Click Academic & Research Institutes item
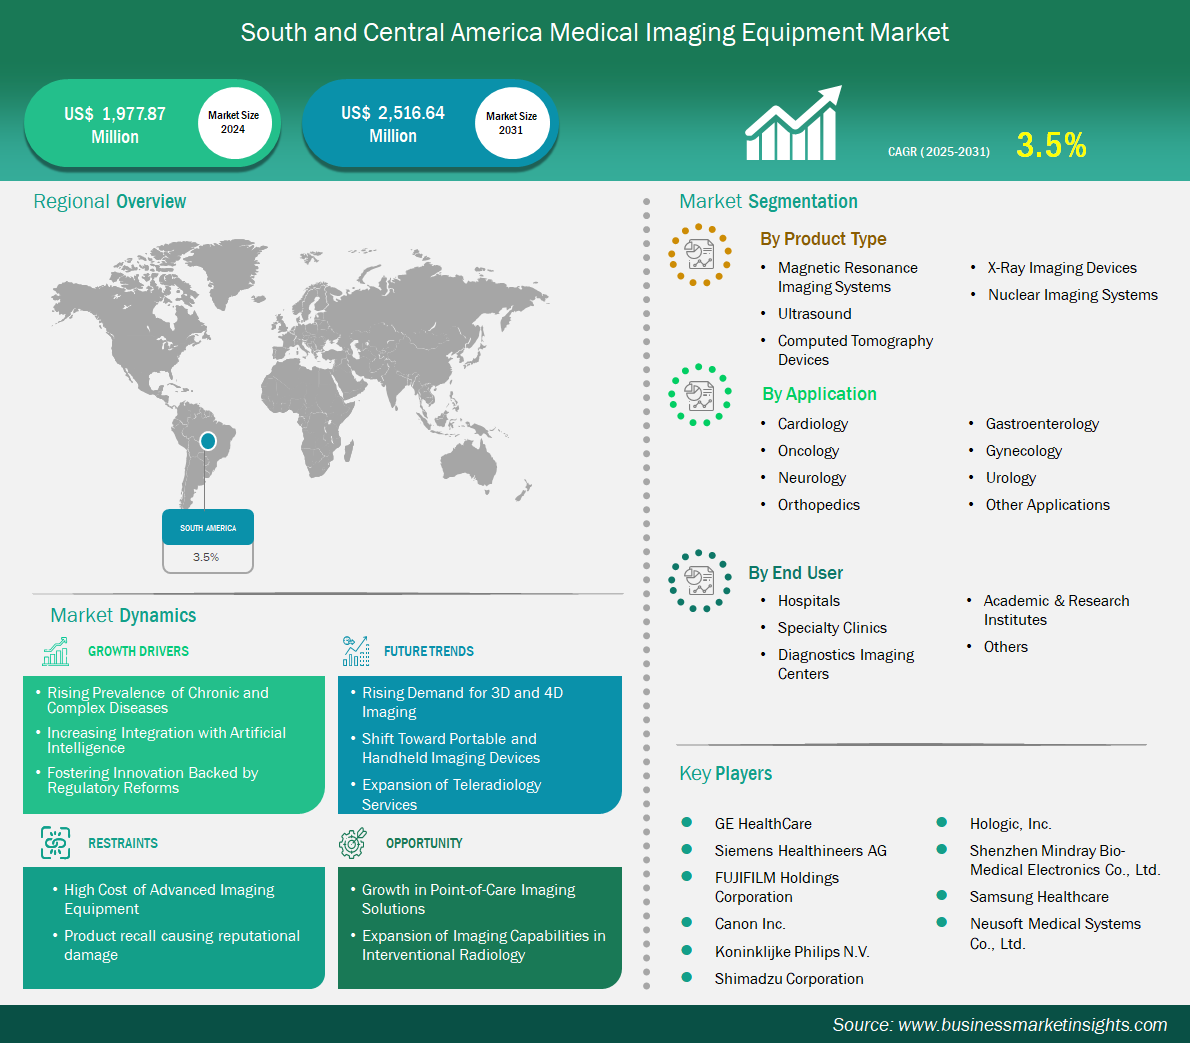 [x=1056, y=610]
